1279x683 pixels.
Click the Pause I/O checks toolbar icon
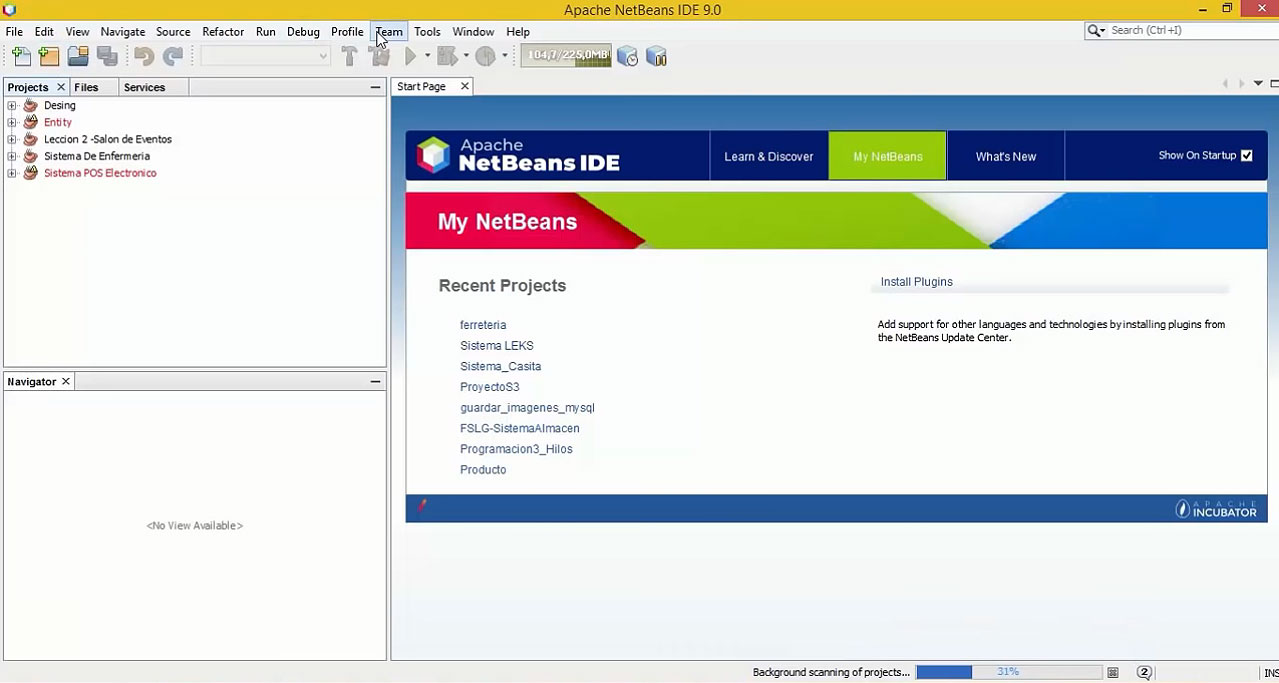656,57
